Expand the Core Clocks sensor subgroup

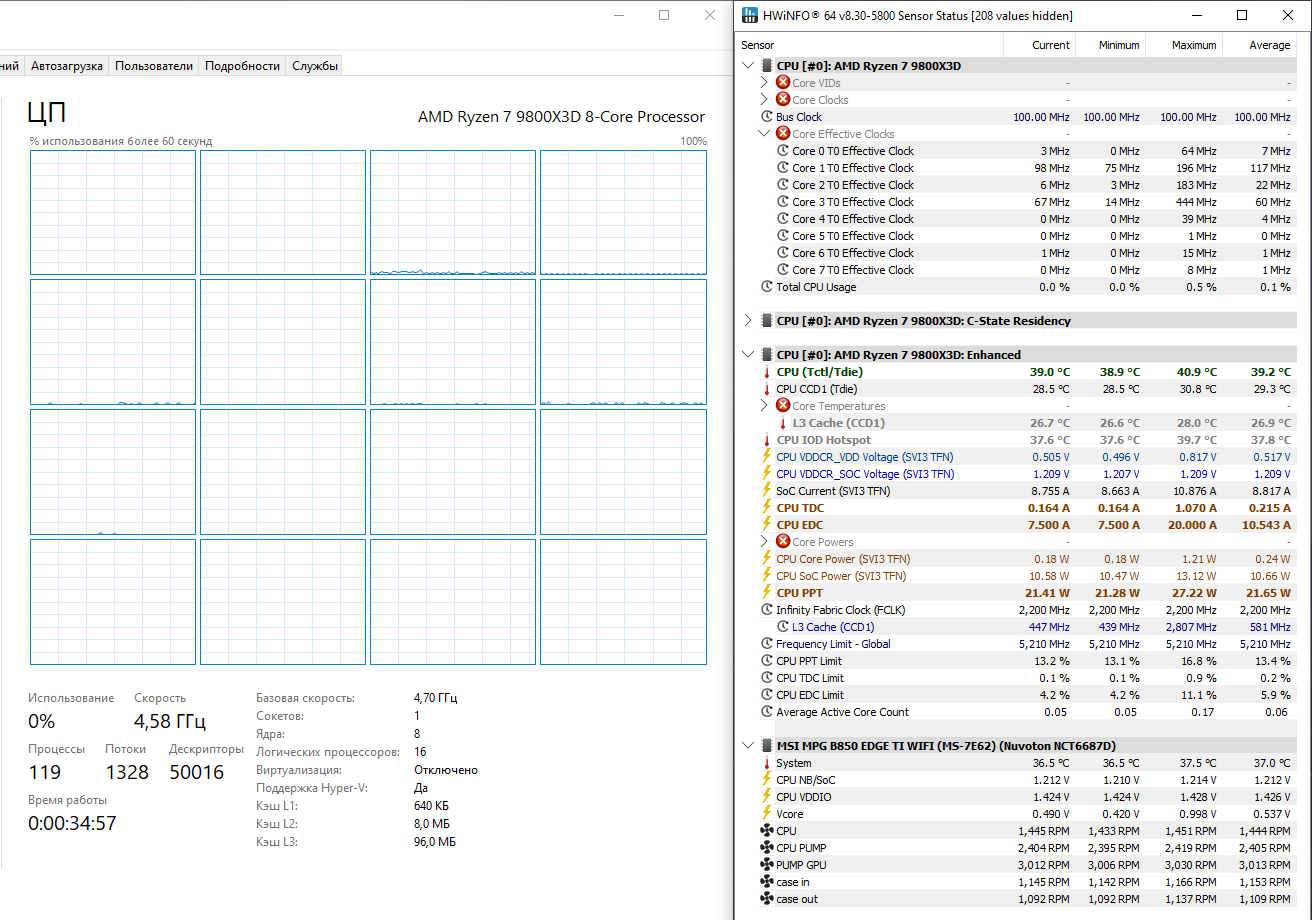(765, 100)
